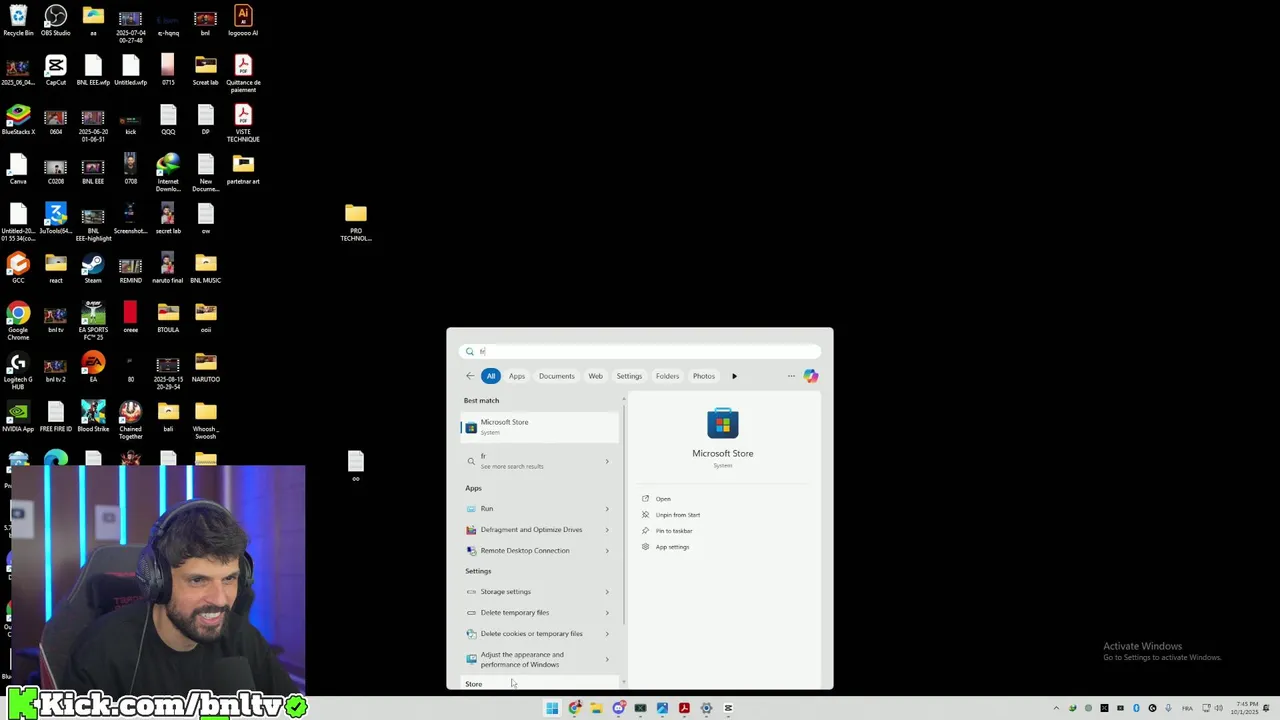Open Settings gear on the taskbar
Screen dimensions: 1280x720
(706, 708)
